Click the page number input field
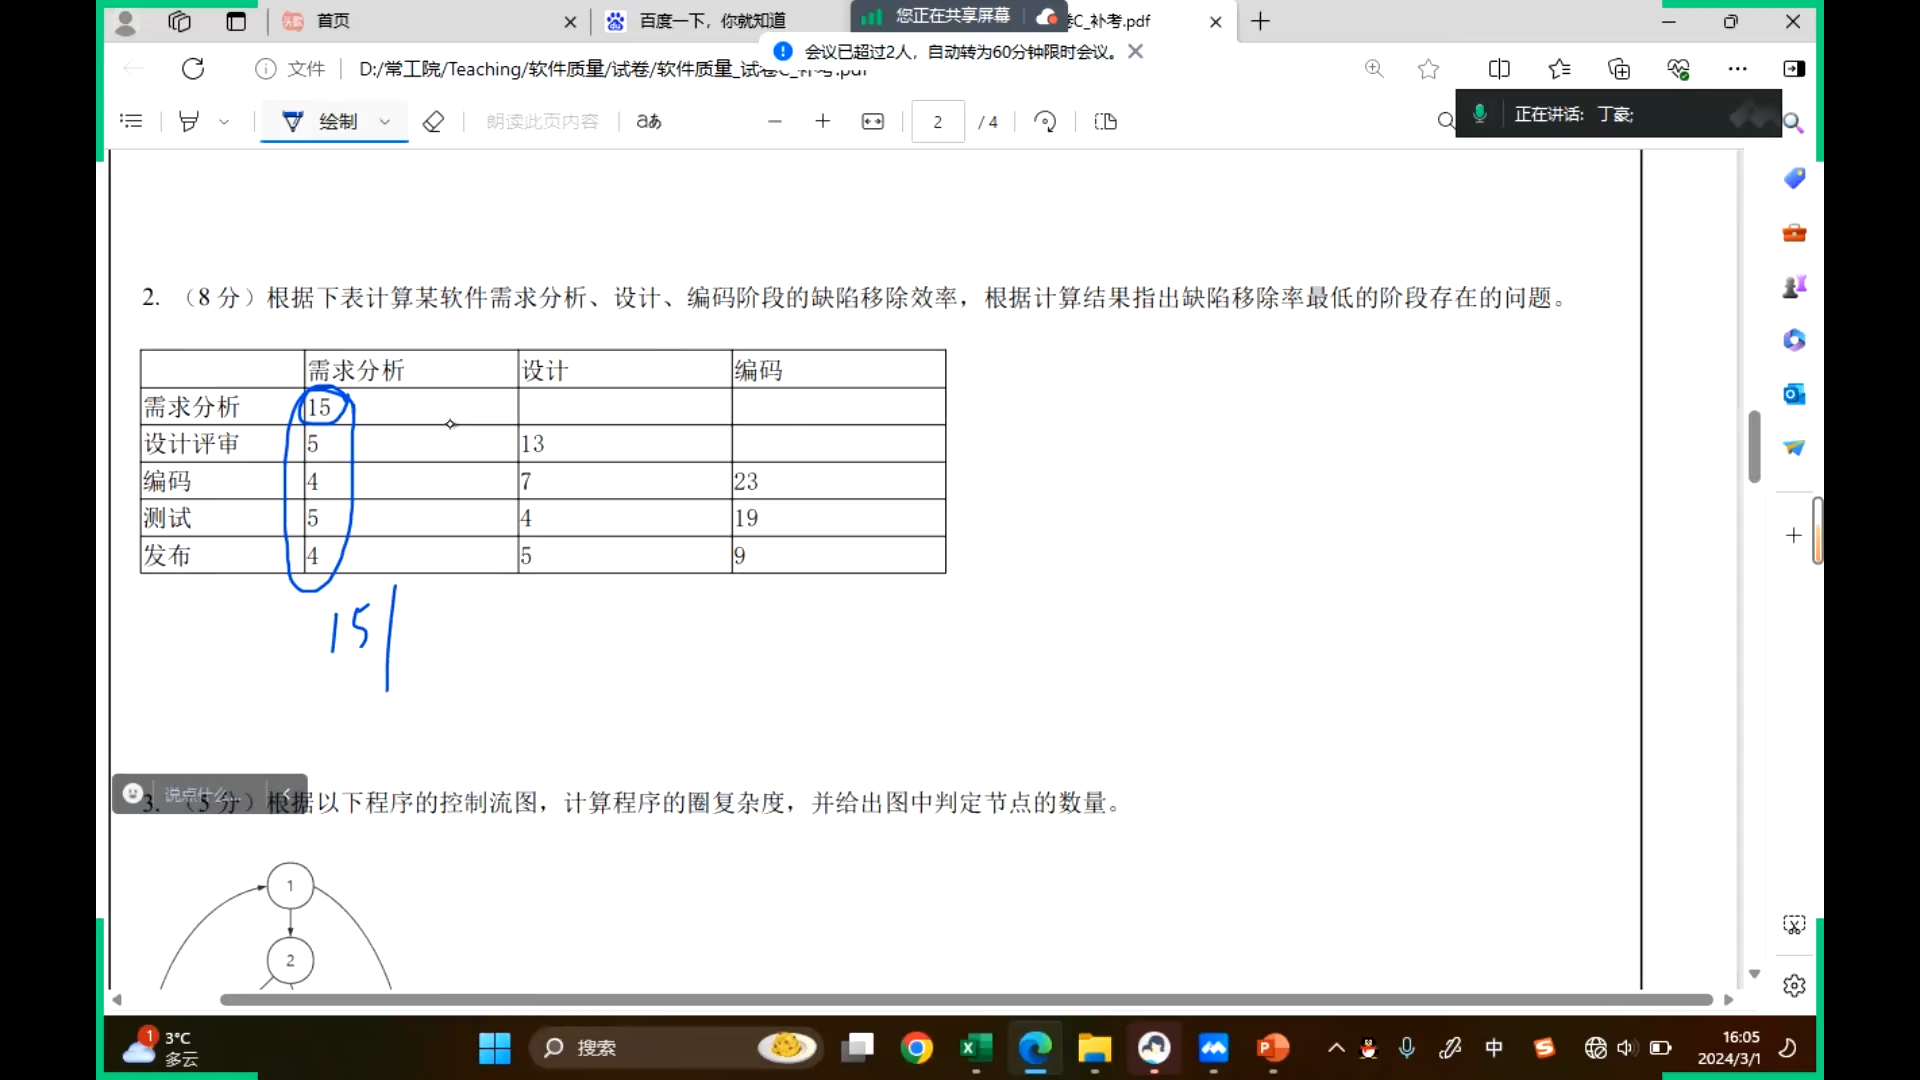Viewport: 1920px width, 1080px height. point(937,122)
